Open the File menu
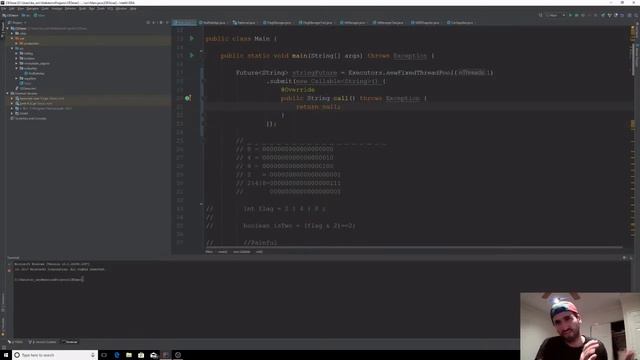This screenshot has width=640, height=360. [4, 9]
